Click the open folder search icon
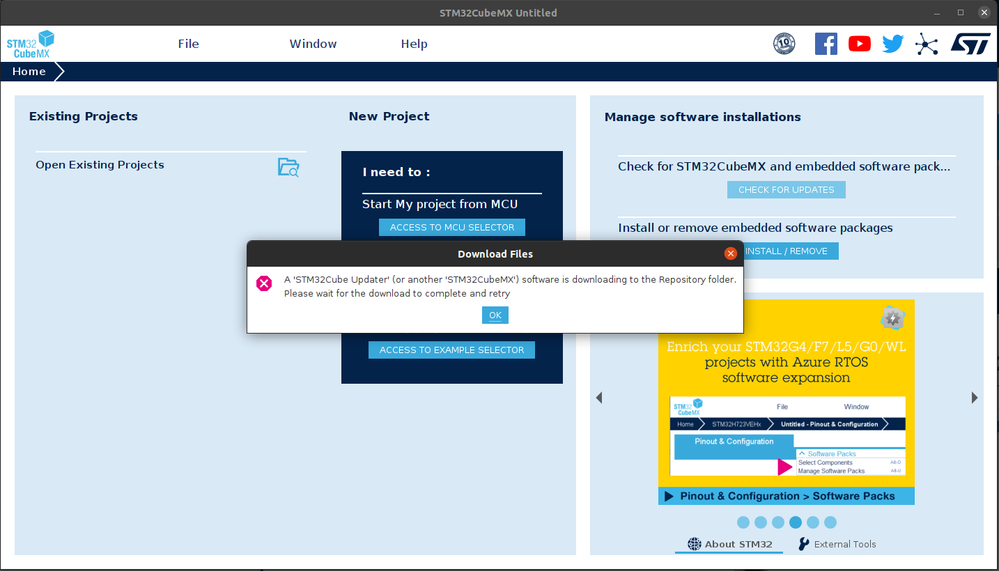The width and height of the screenshot is (999, 571). (288, 167)
